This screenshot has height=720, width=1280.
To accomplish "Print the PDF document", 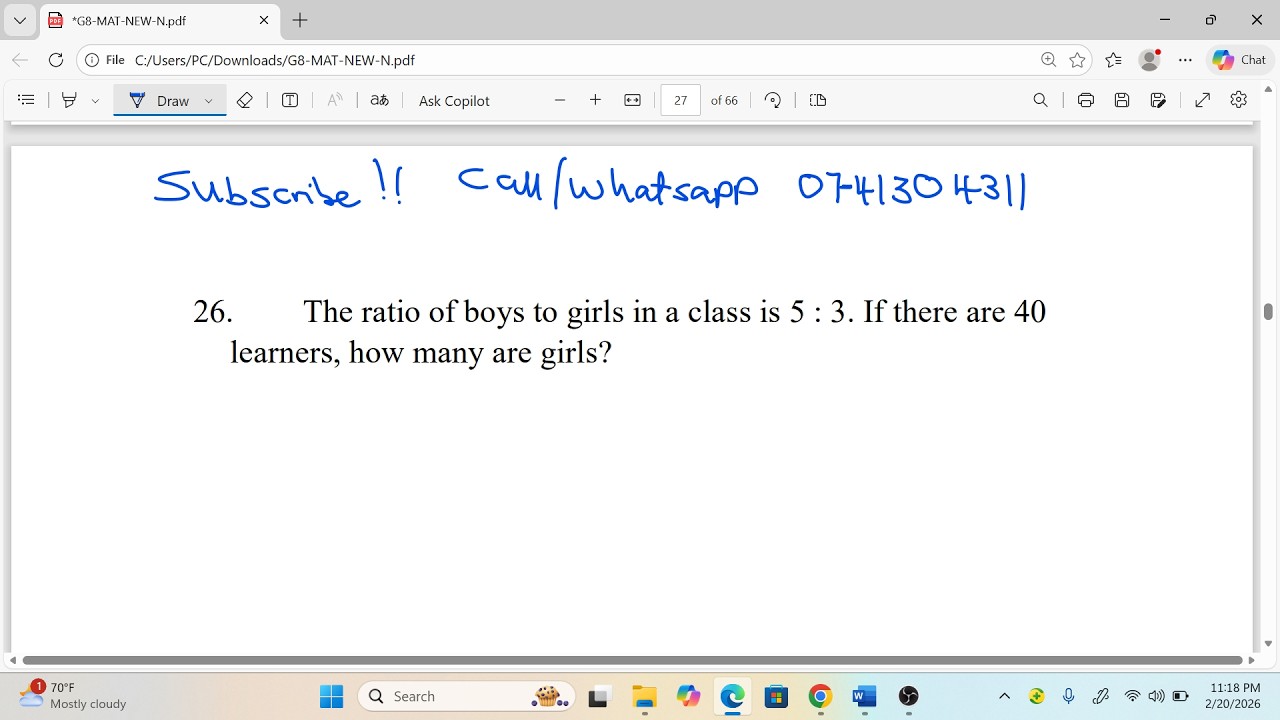I will coord(1086,100).
